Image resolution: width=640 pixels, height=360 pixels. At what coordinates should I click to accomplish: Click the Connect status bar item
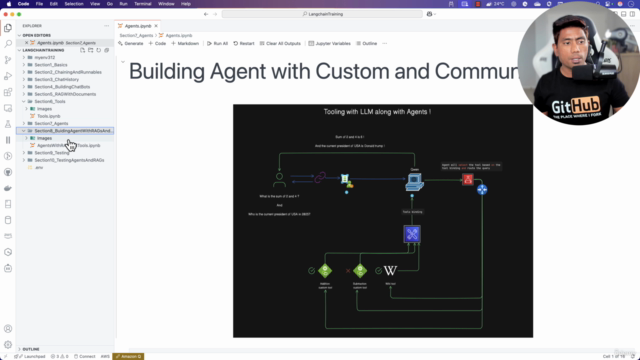84,356
